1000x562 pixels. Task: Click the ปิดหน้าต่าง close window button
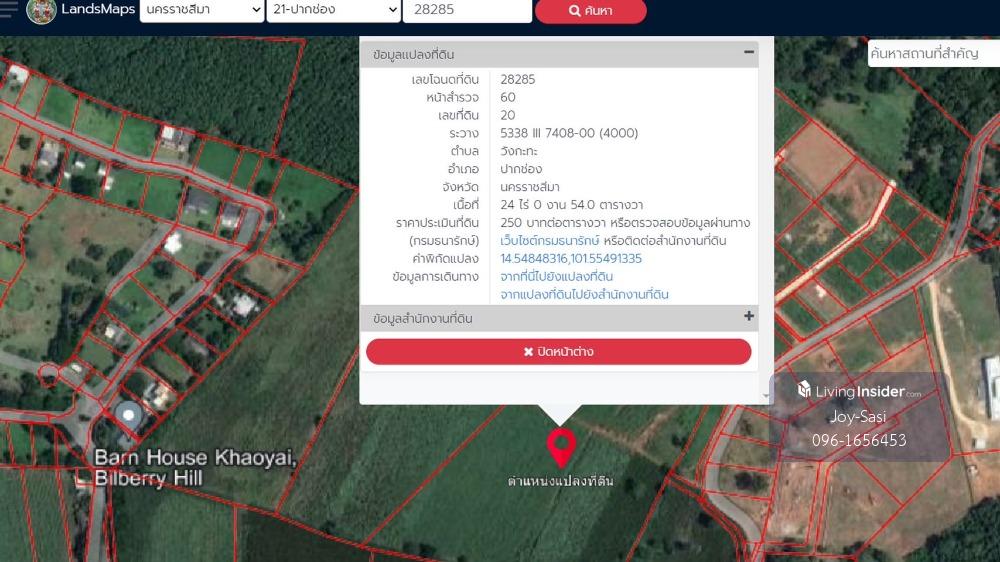click(x=558, y=352)
